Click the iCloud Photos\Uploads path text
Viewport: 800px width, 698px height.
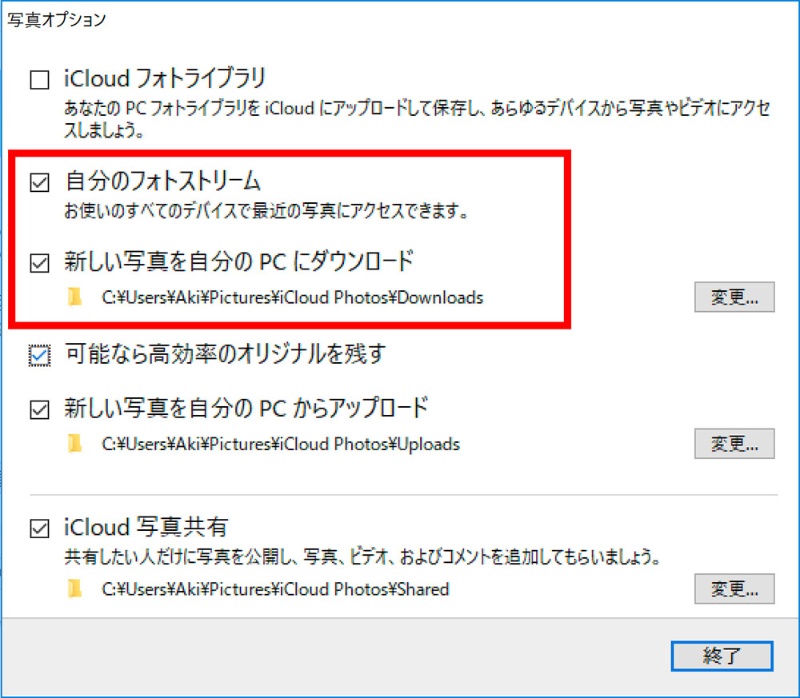click(281, 444)
